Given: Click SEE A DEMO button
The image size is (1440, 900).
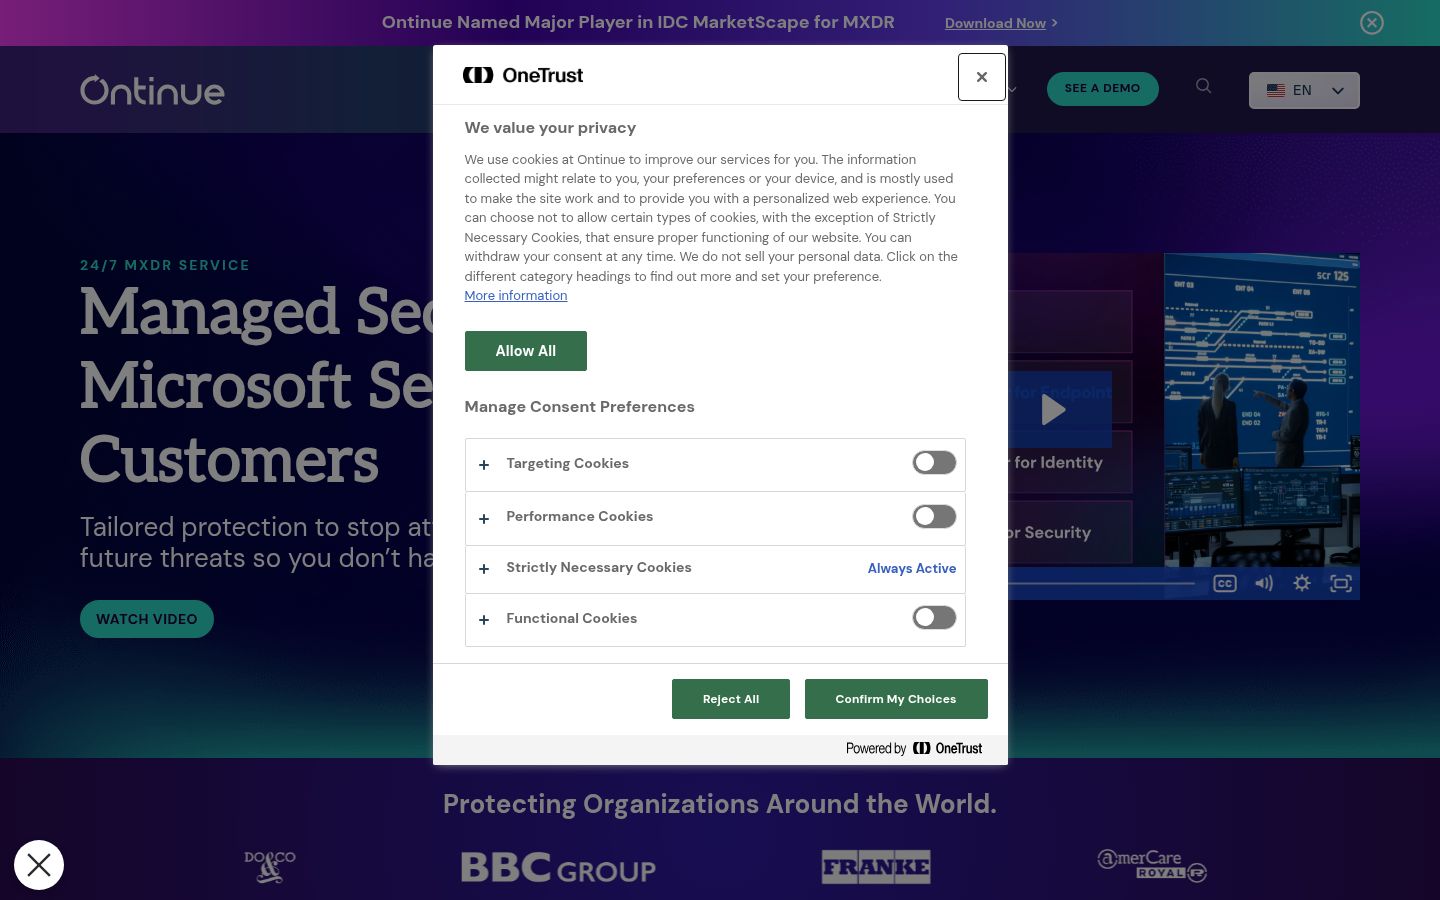Looking at the screenshot, I should point(1103,88).
